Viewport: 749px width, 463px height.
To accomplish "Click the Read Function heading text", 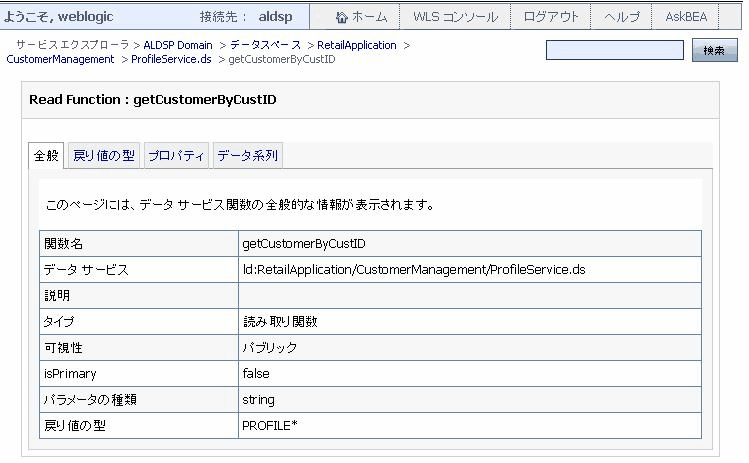I will (153, 99).
